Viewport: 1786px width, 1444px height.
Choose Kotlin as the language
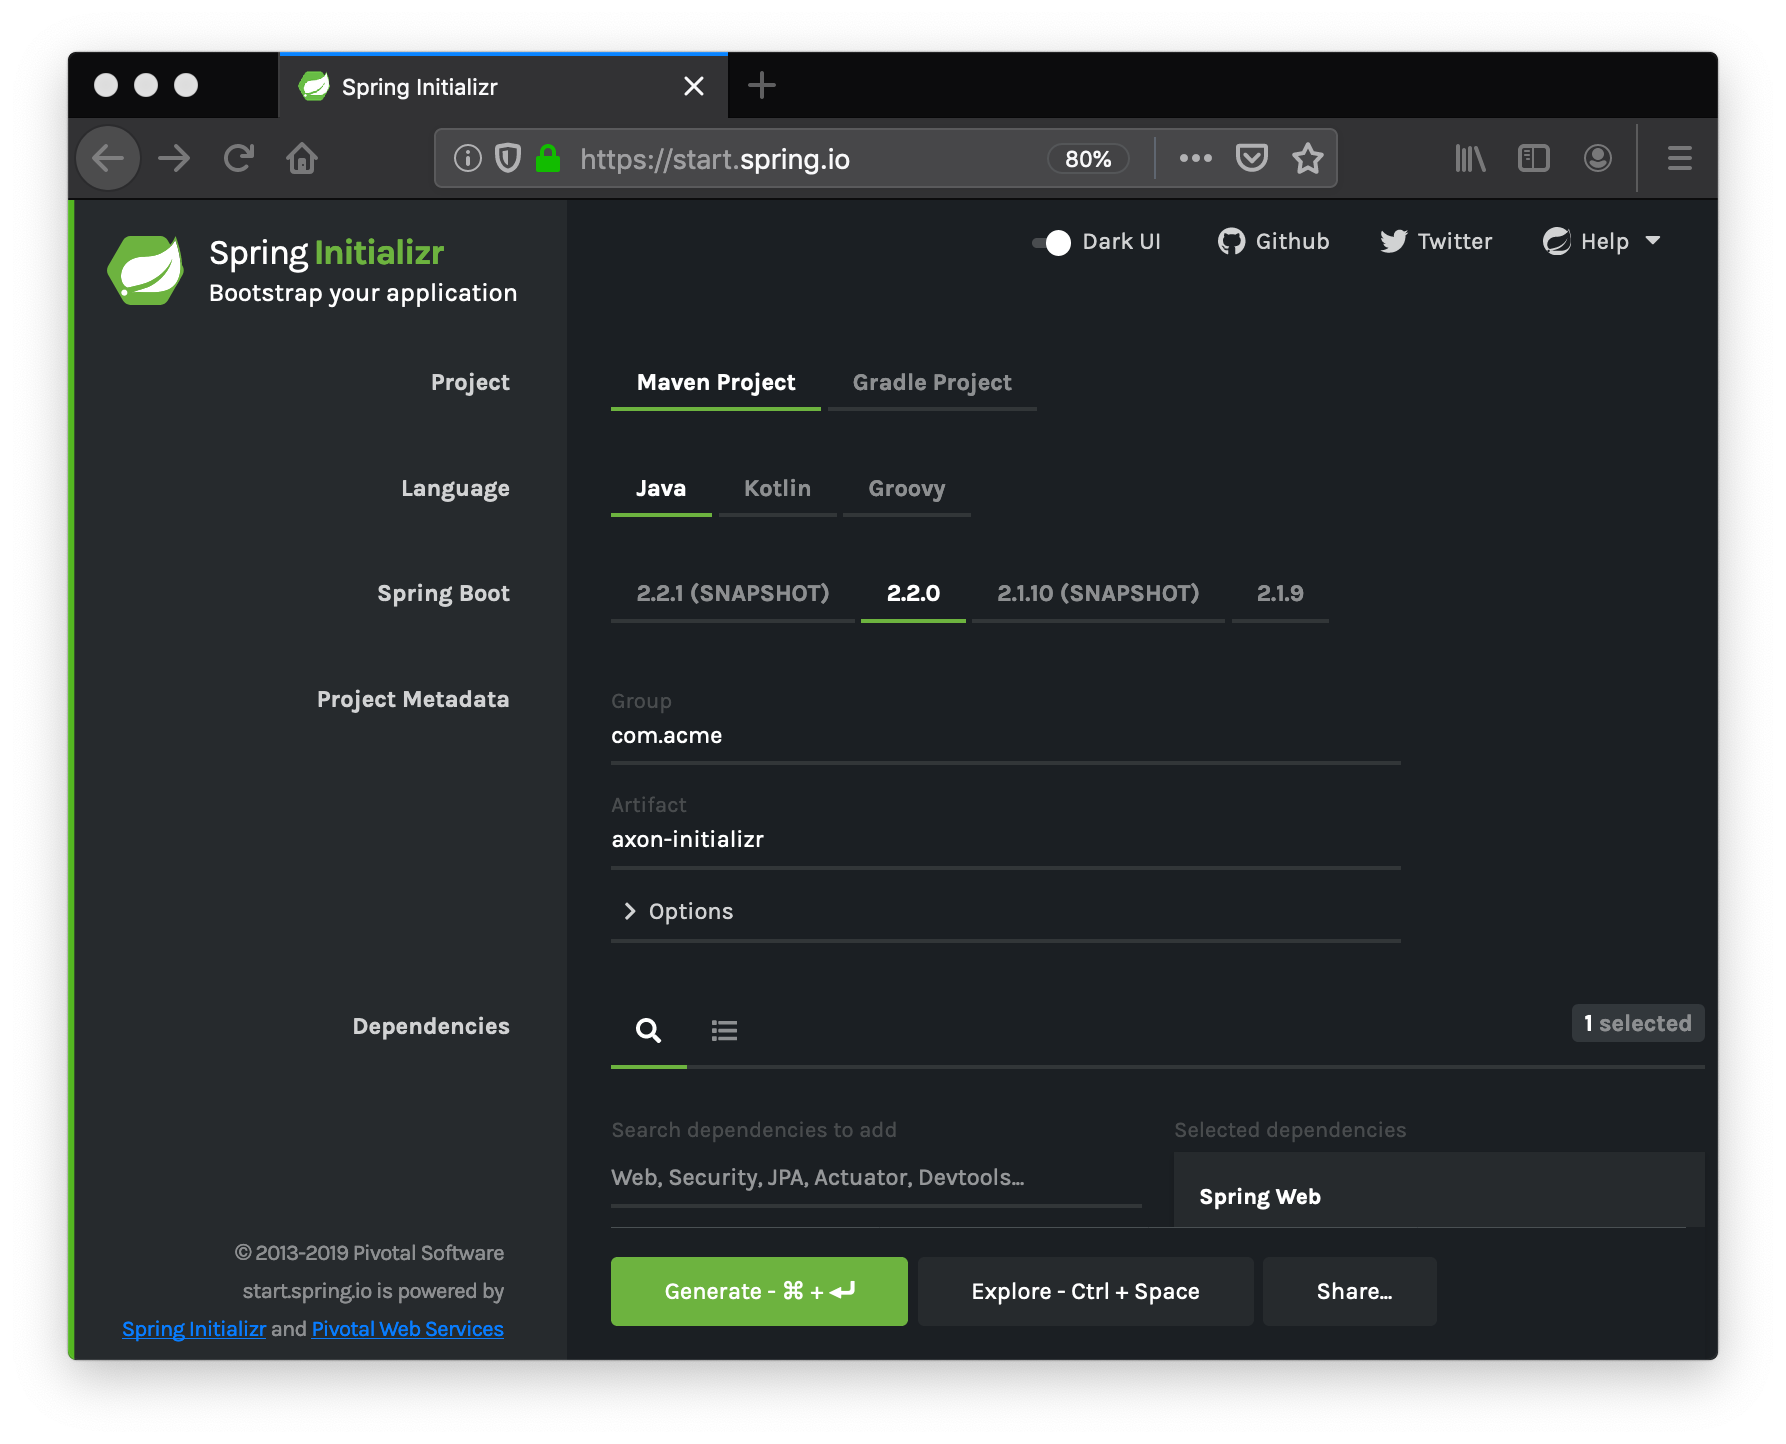point(777,489)
